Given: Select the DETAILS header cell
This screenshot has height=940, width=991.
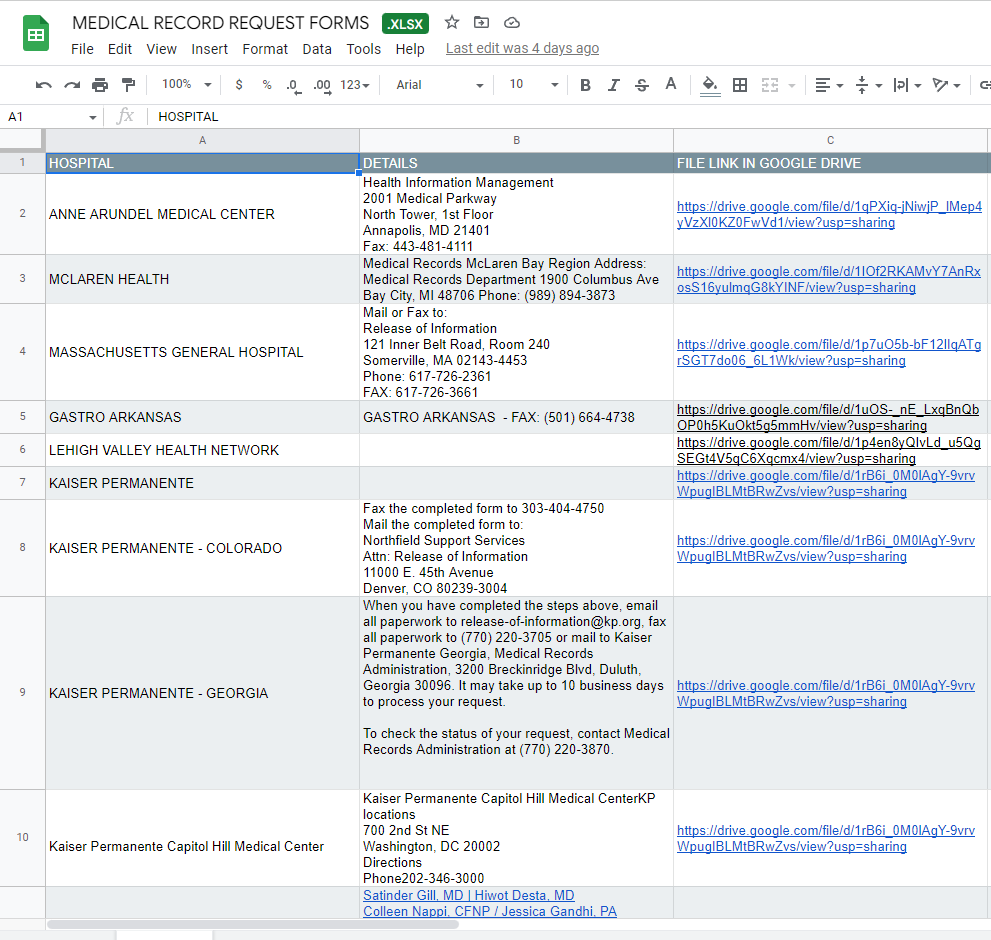Looking at the screenshot, I should [x=516, y=163].
